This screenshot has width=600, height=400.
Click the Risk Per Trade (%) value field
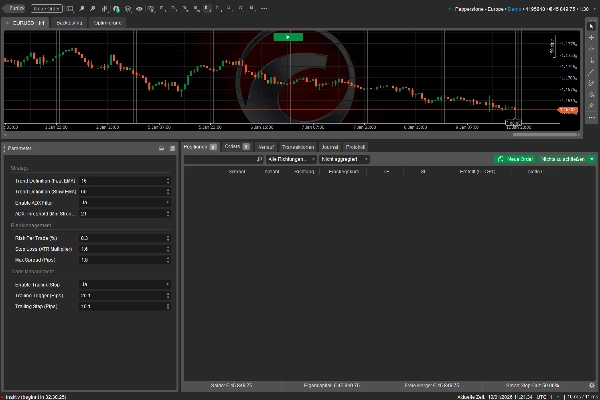(x=122, y=238)
